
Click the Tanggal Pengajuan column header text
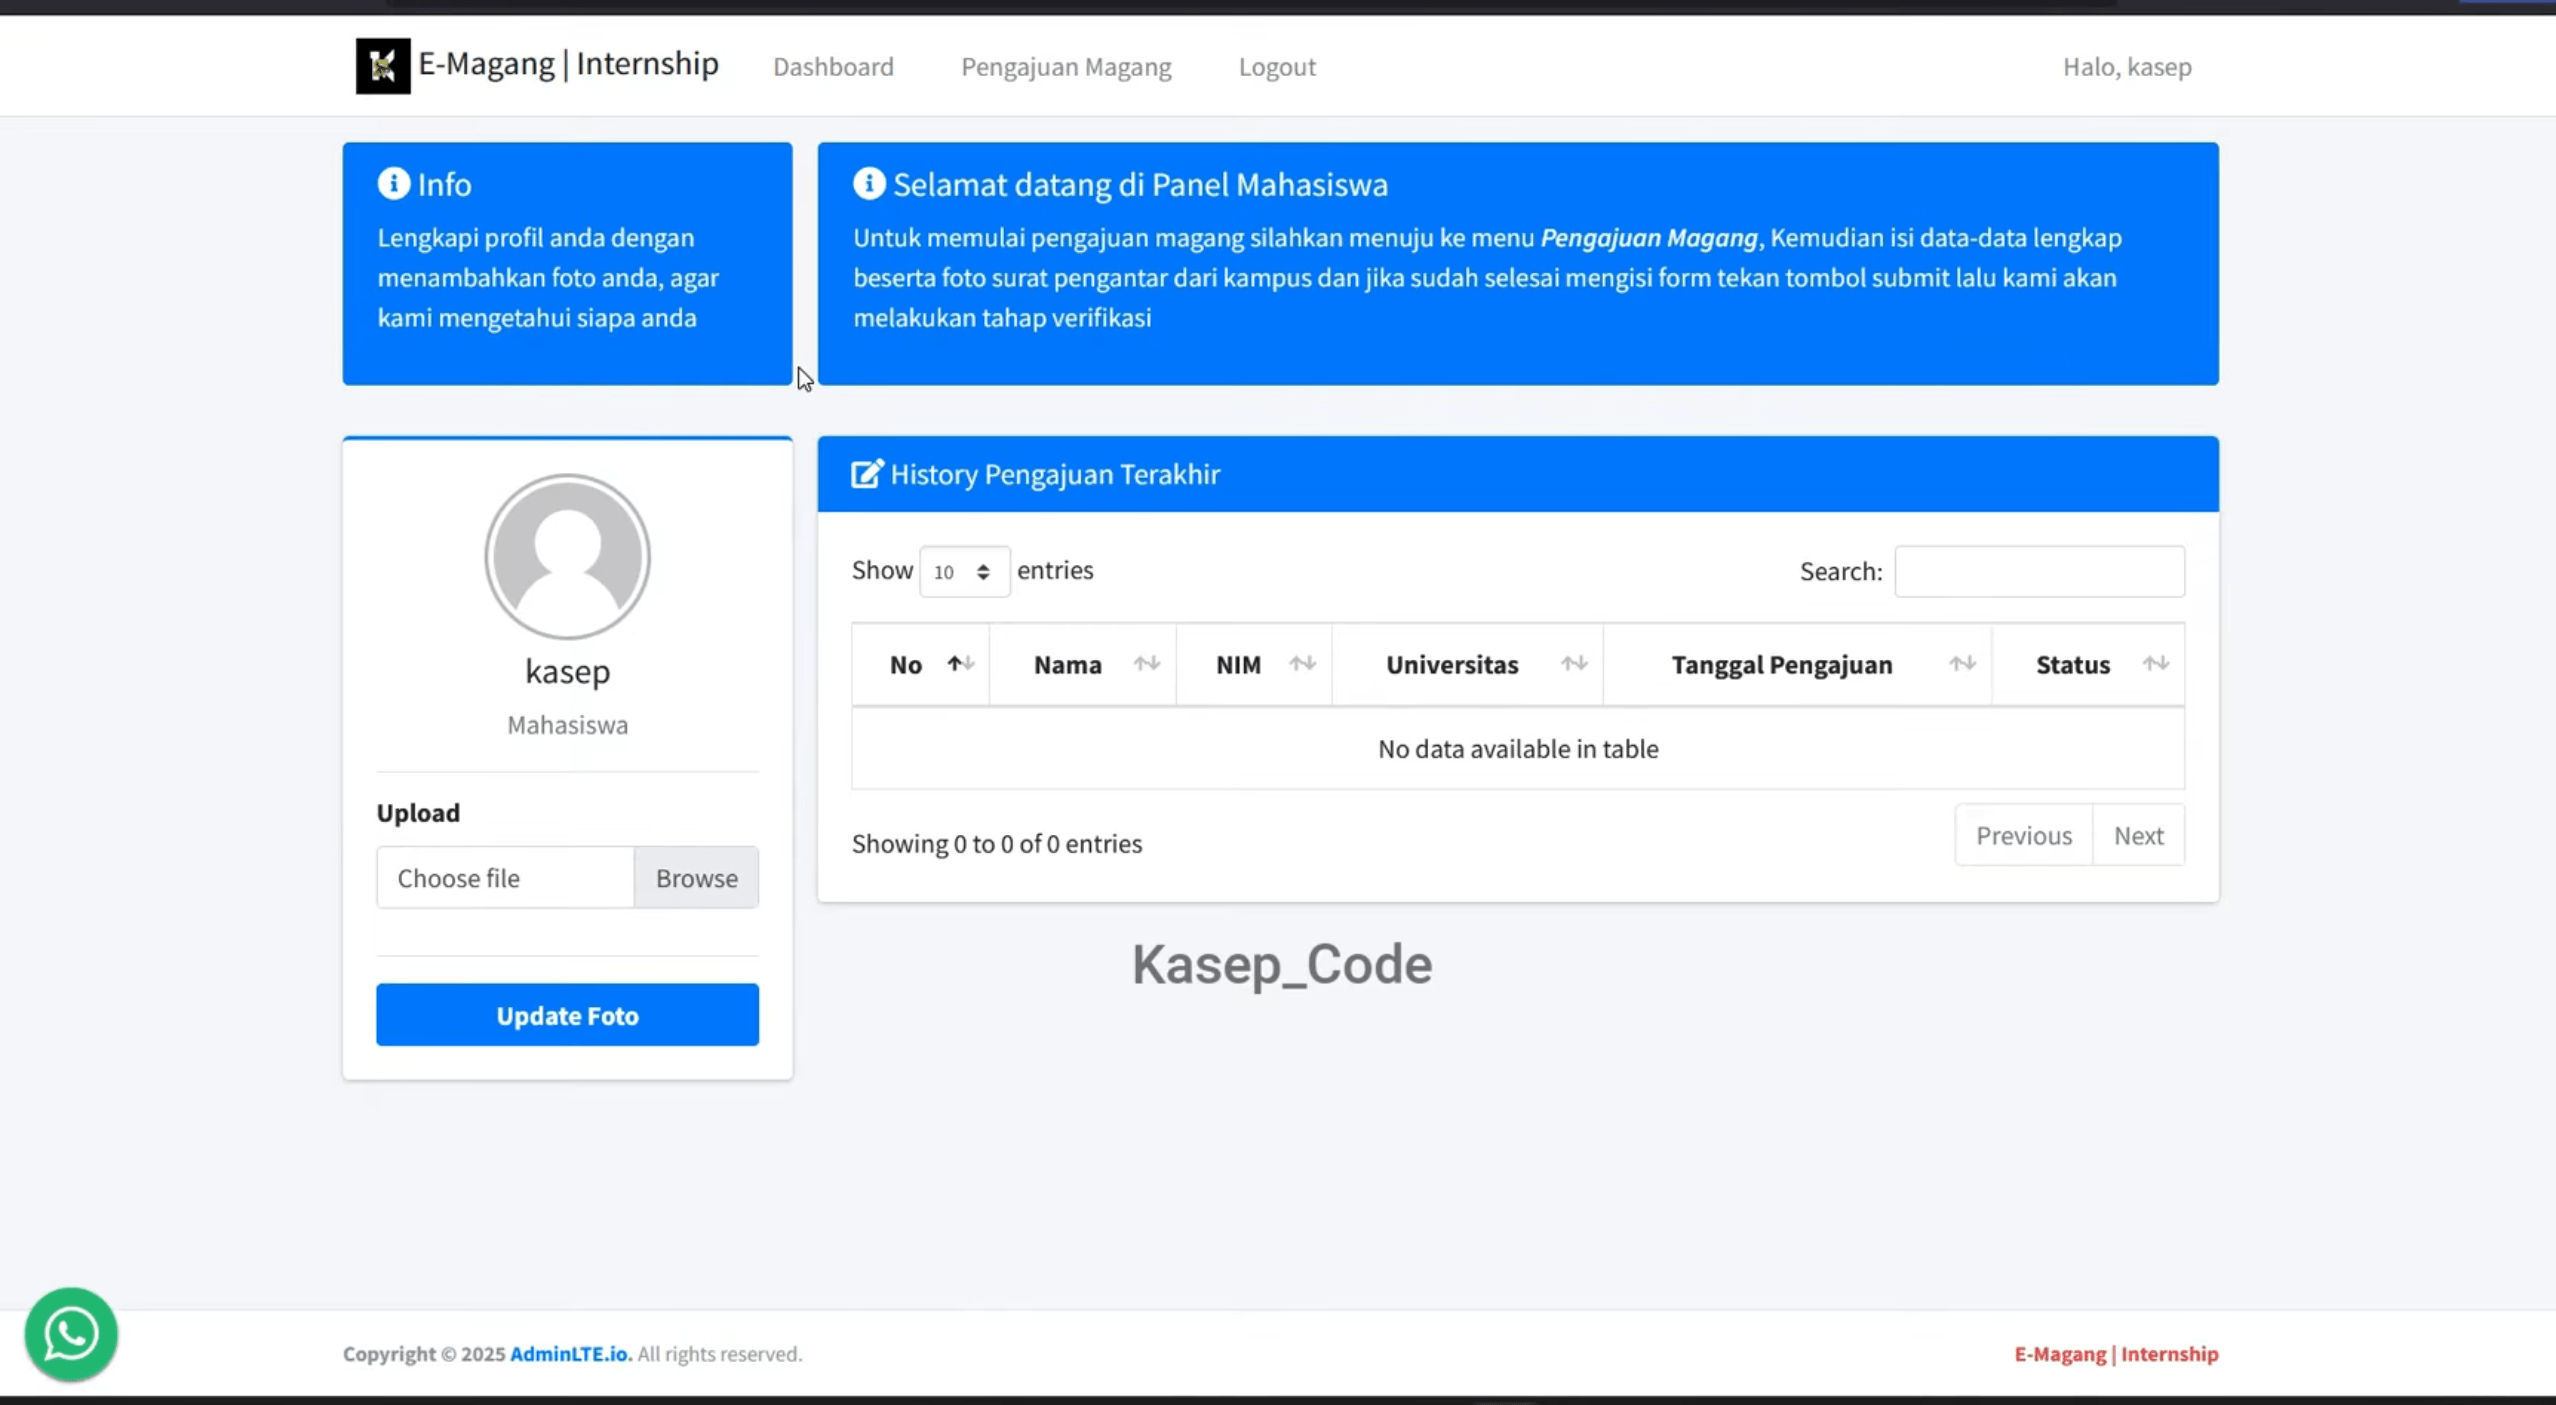(x=1782, y=665)
